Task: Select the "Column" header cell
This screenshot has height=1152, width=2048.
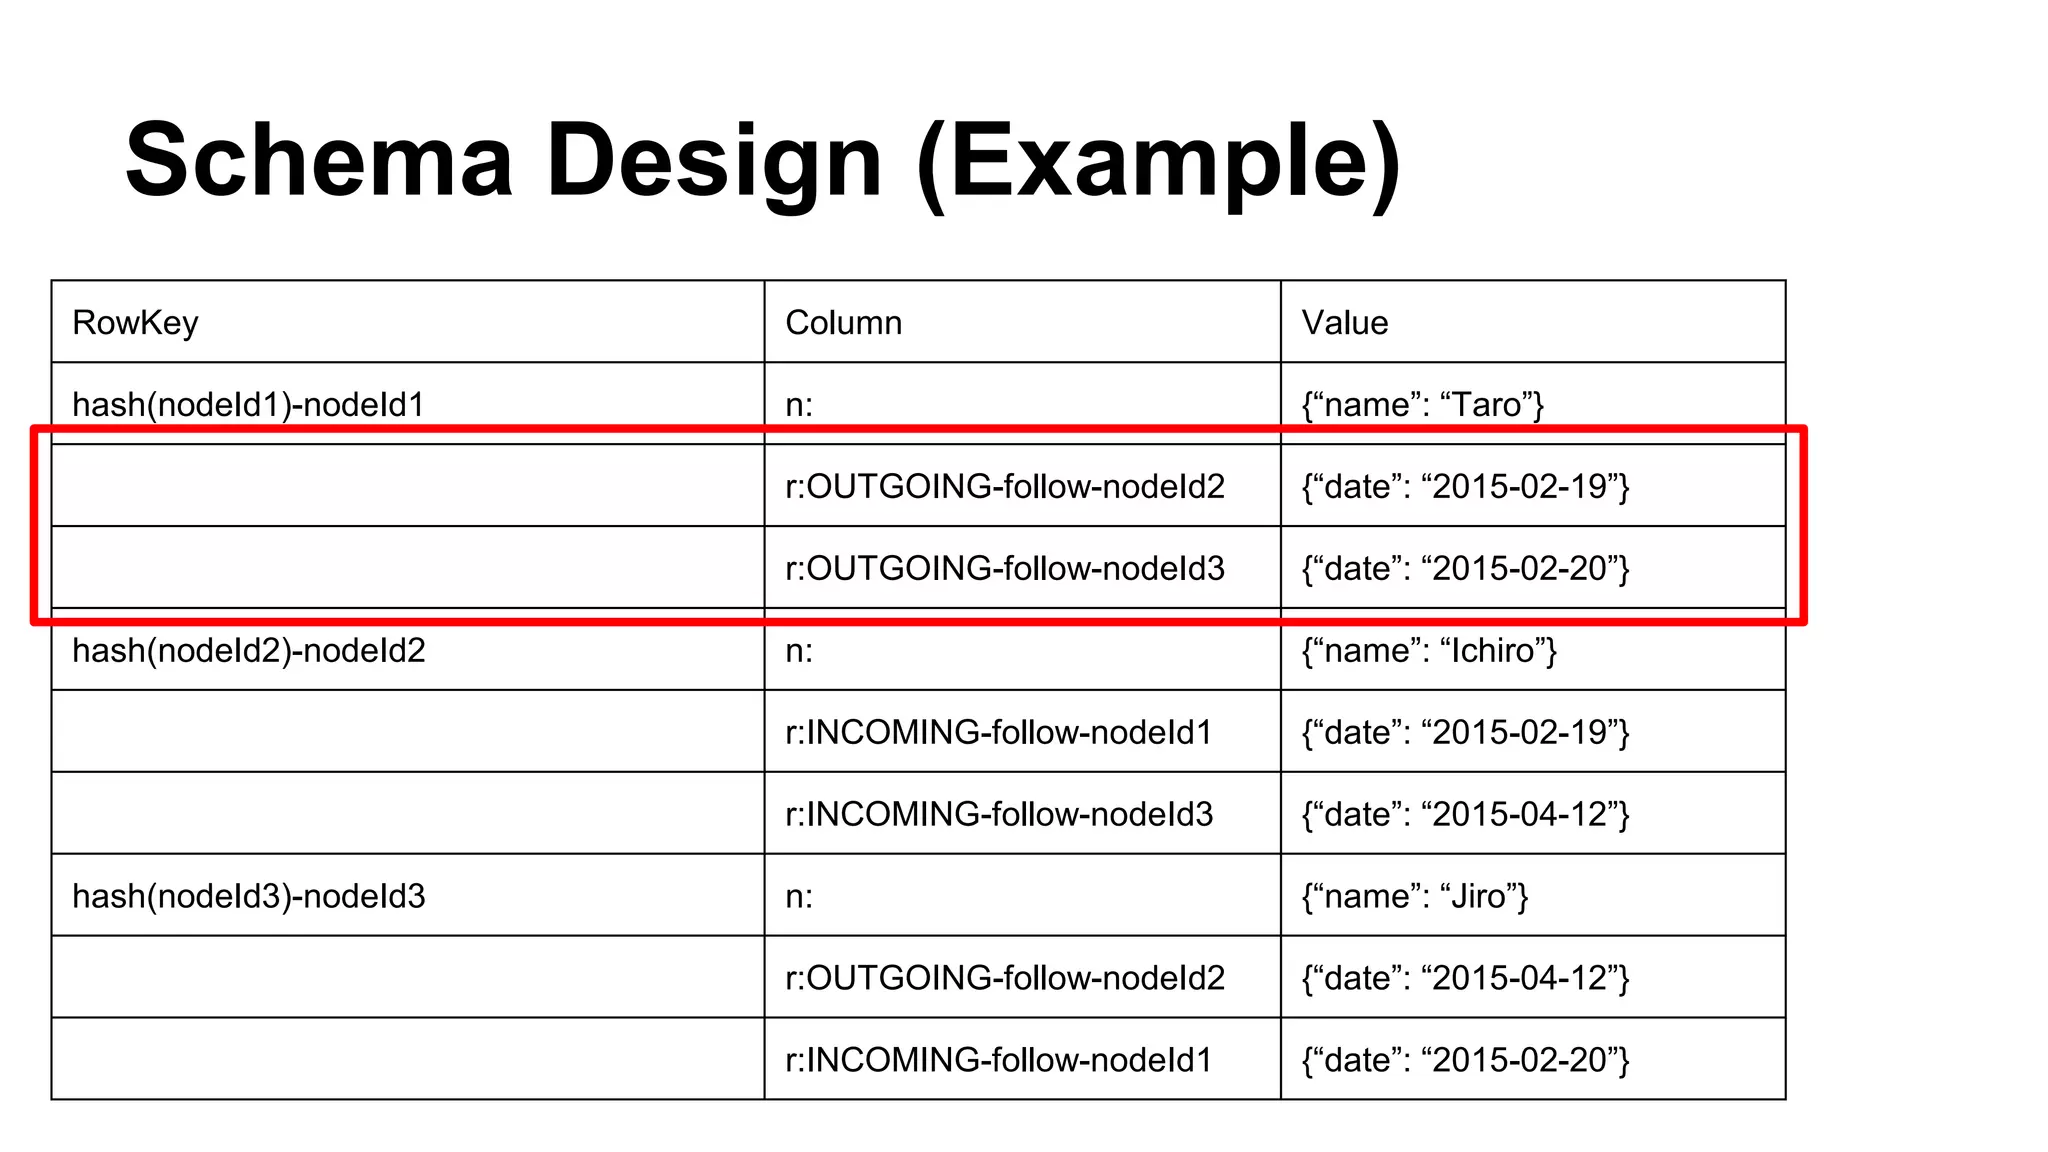Action: click(x=1022, y=322)
